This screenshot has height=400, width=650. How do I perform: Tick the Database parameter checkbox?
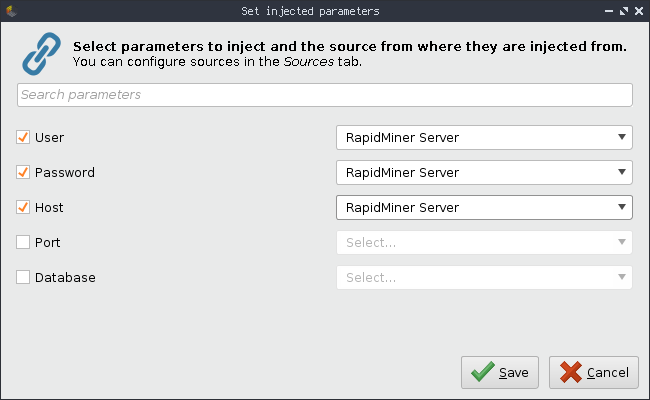point(23,277)
